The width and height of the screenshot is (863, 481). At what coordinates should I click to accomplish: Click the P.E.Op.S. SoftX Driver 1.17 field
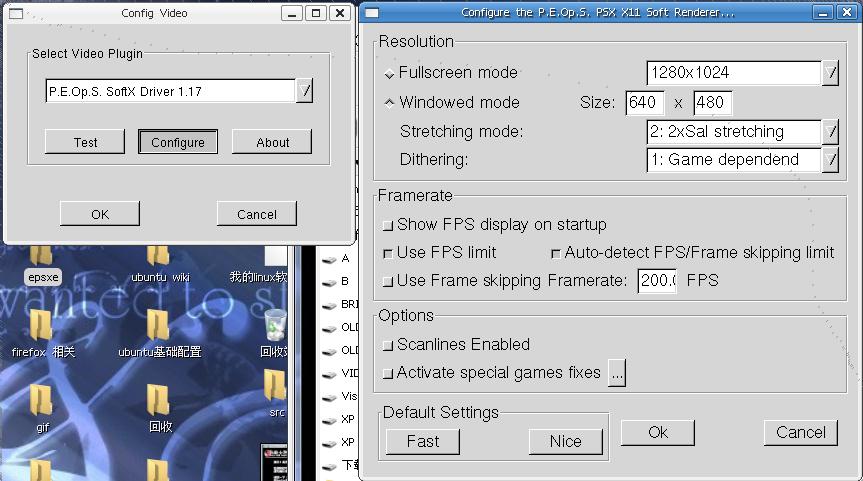point(170,91)
